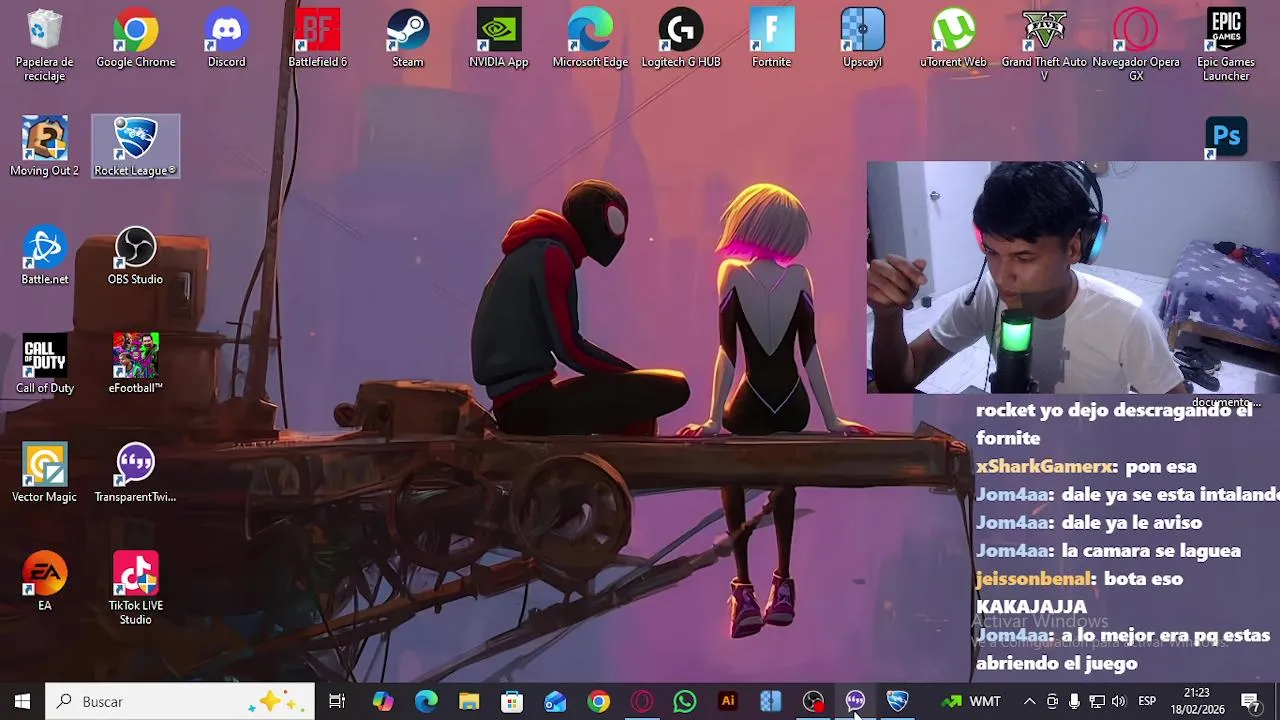Screen dimensions: 1280x720
Task: Click the microphone tray icon
Action: pos(1074,701)
